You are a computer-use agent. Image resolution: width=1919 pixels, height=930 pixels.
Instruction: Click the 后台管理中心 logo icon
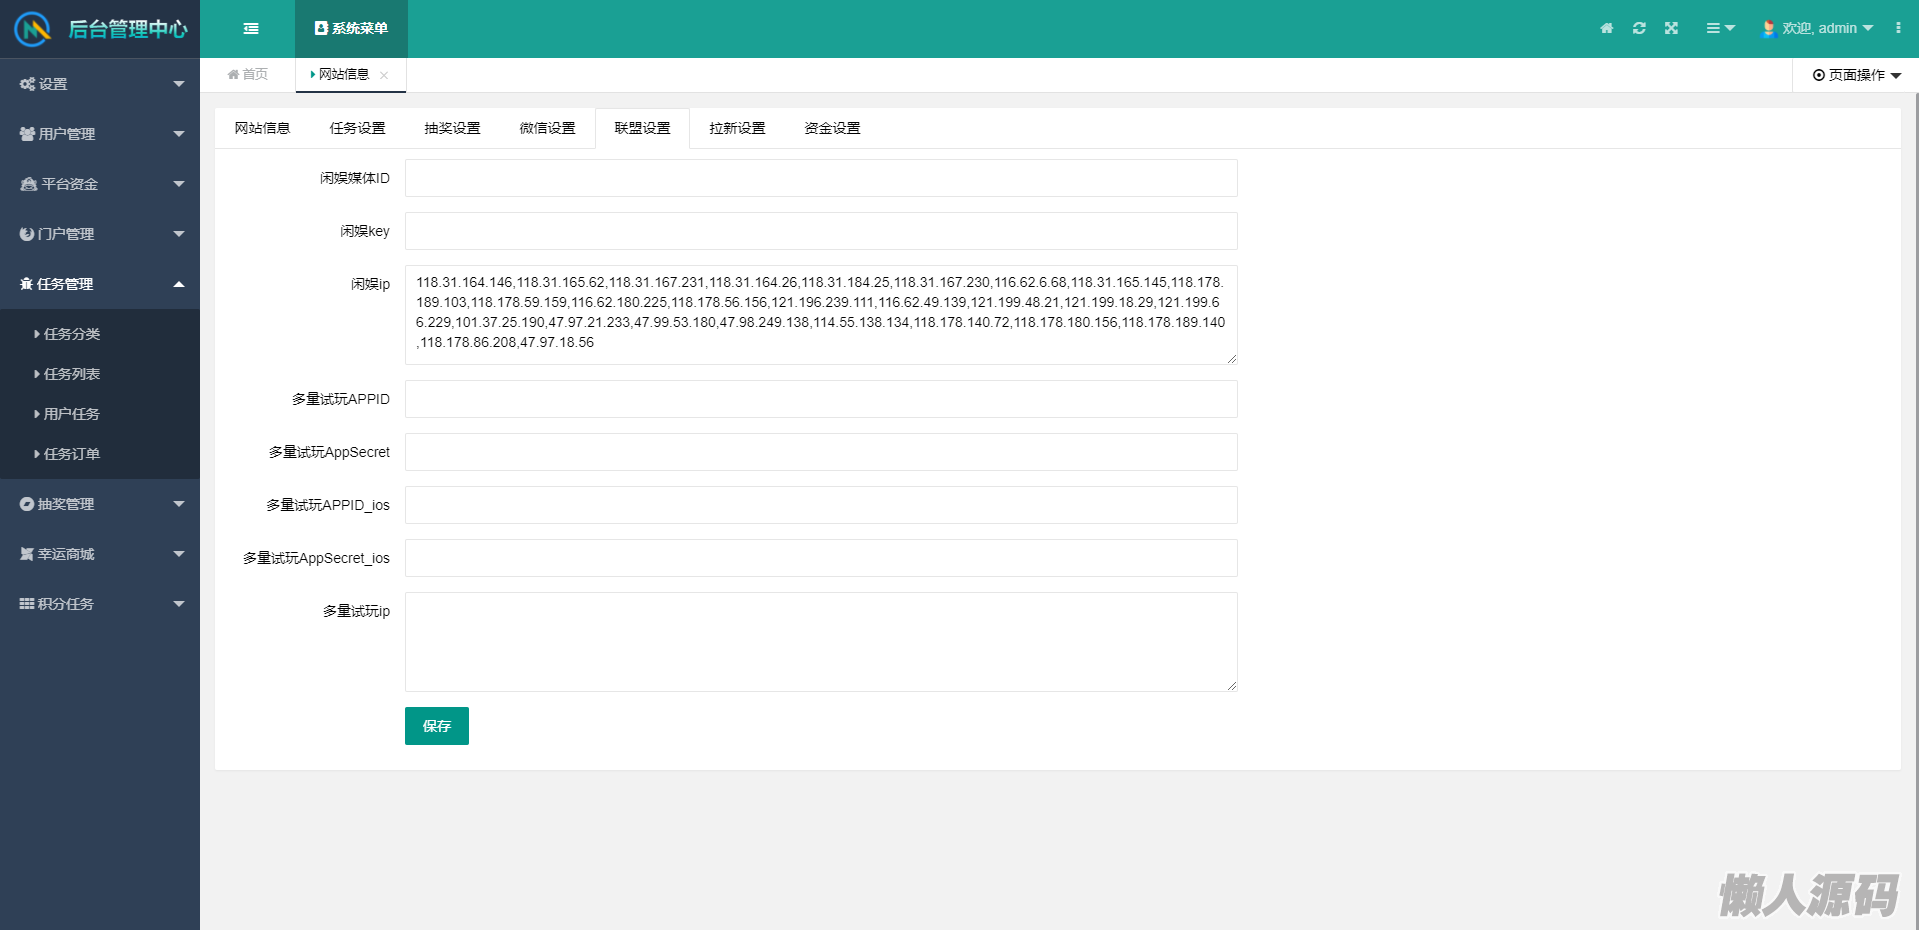[x=33, y=29]
